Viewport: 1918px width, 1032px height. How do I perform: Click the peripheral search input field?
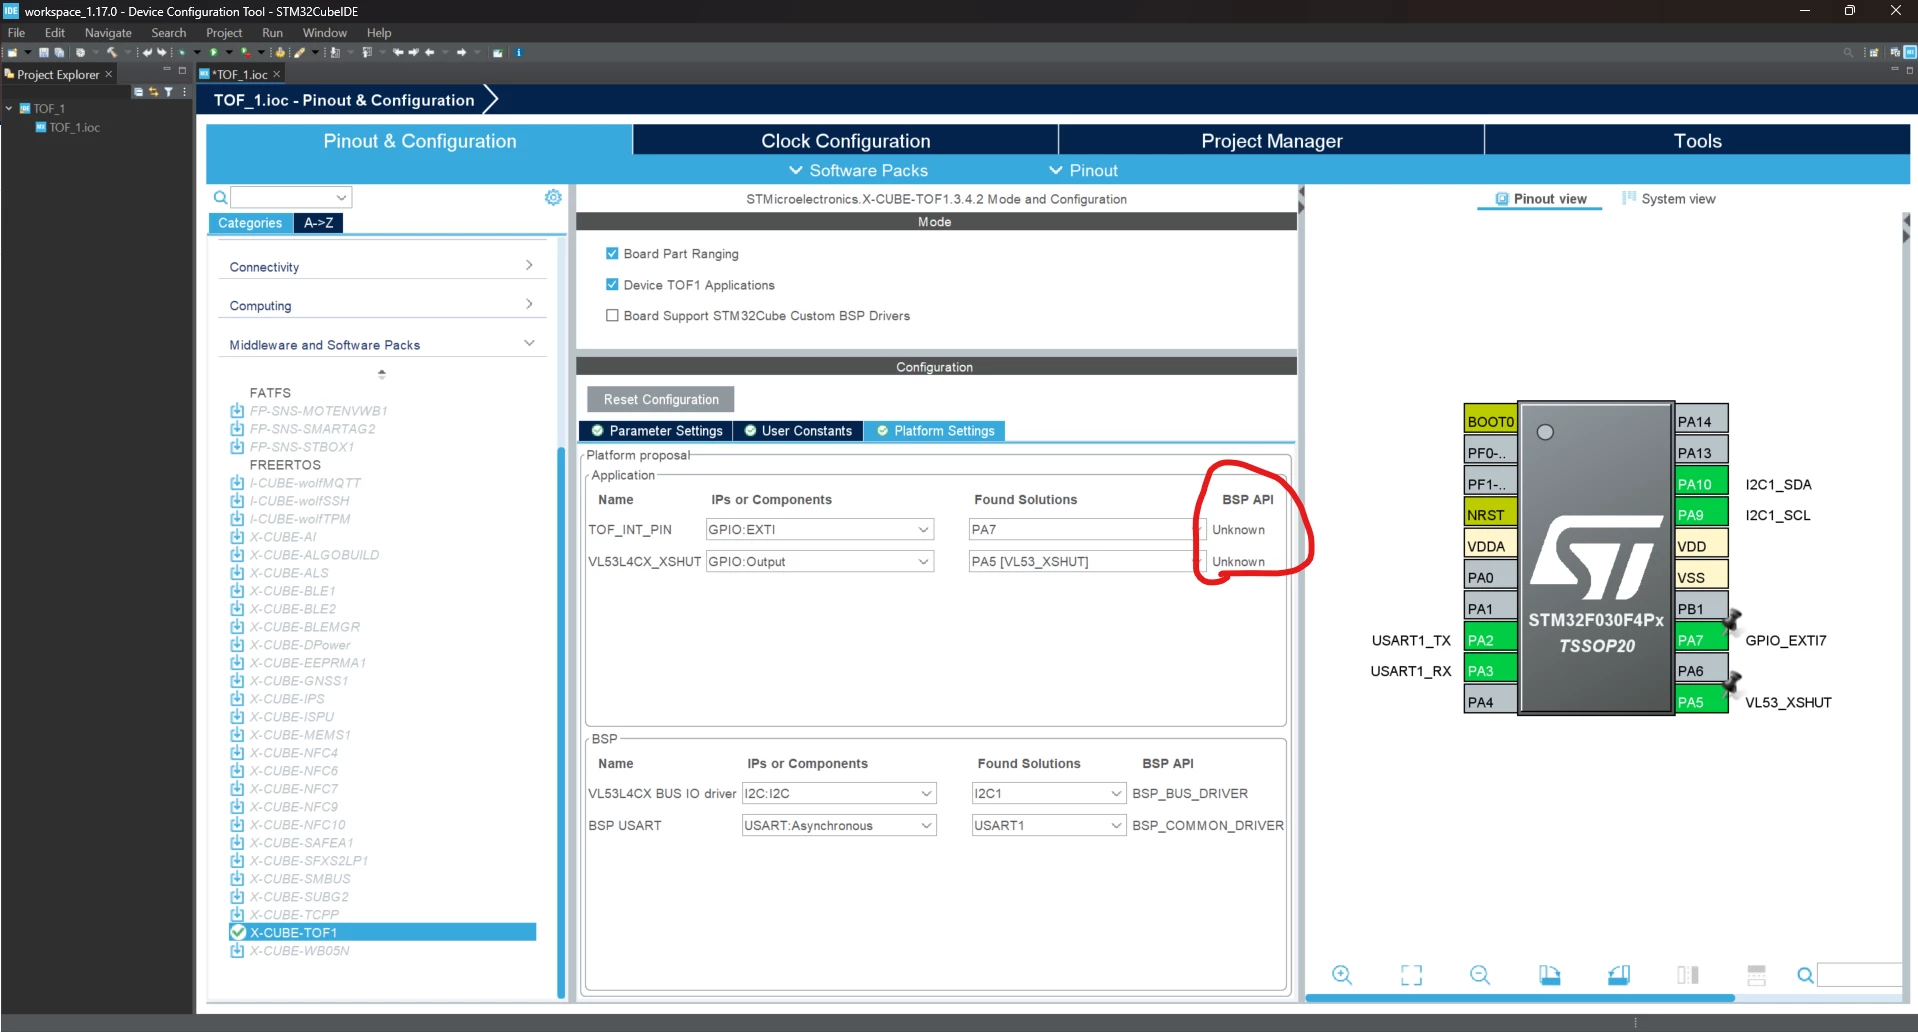click(291, 198)
